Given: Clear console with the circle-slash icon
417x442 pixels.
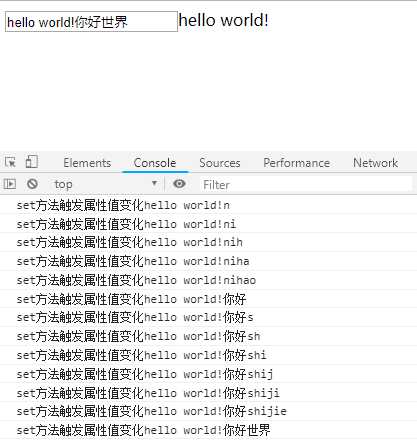Looking at the screenshot, I should [x=32, y=184].
